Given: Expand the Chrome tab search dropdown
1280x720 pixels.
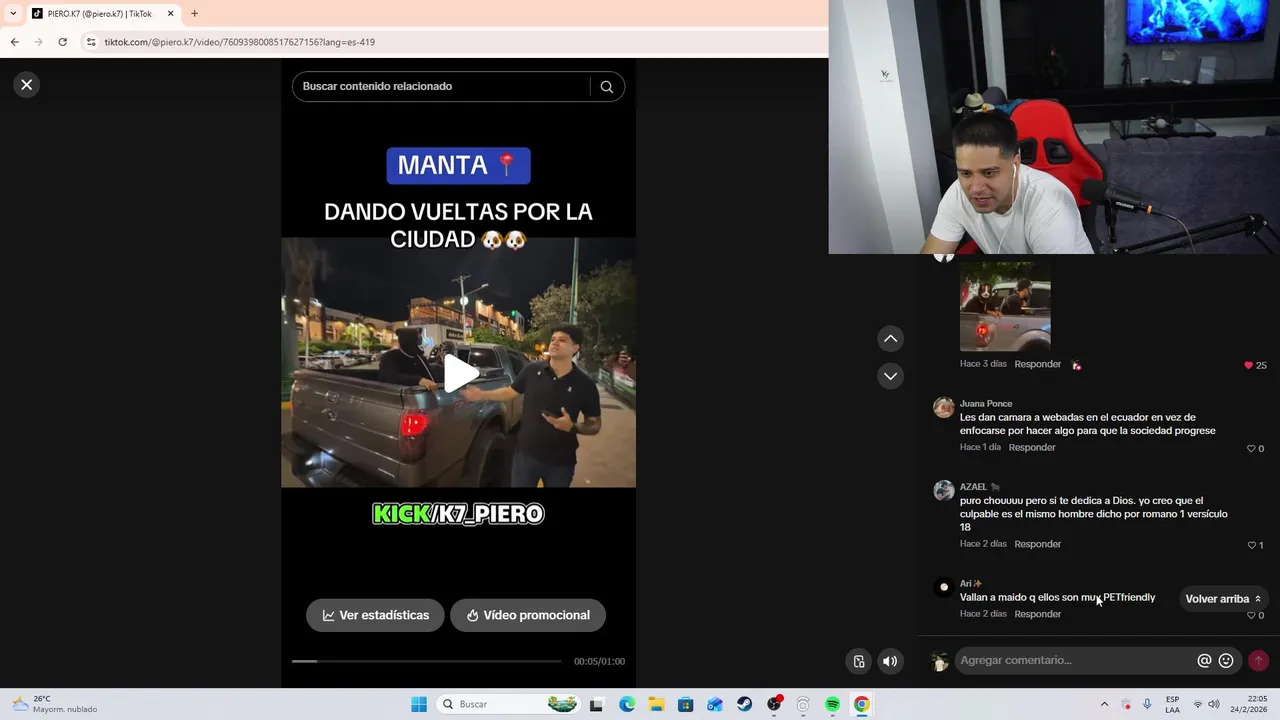Looking at the screenshot, I should pyautogui.click(x=13, y=14).
